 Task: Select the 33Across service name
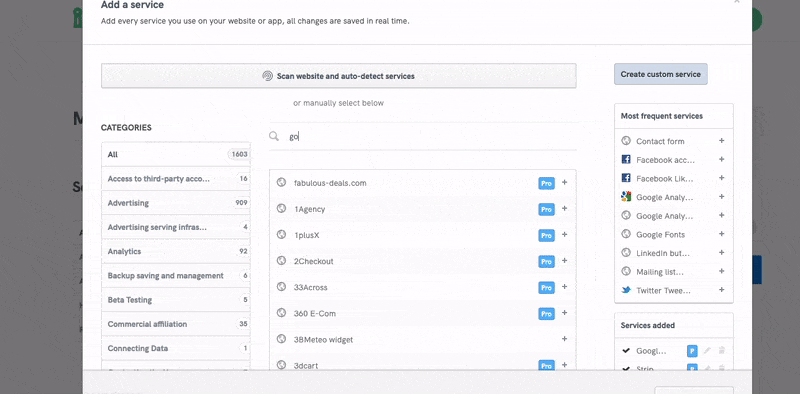(x=310, y=287)
